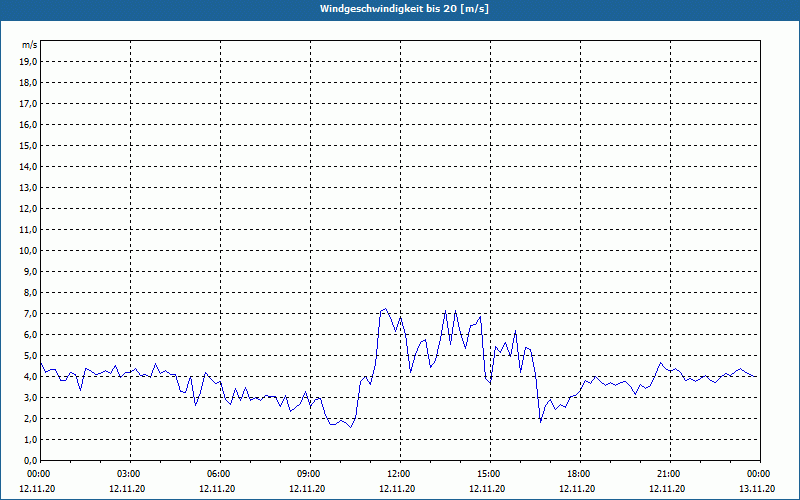Click the 11,0 y-axis label

(28, 230)
